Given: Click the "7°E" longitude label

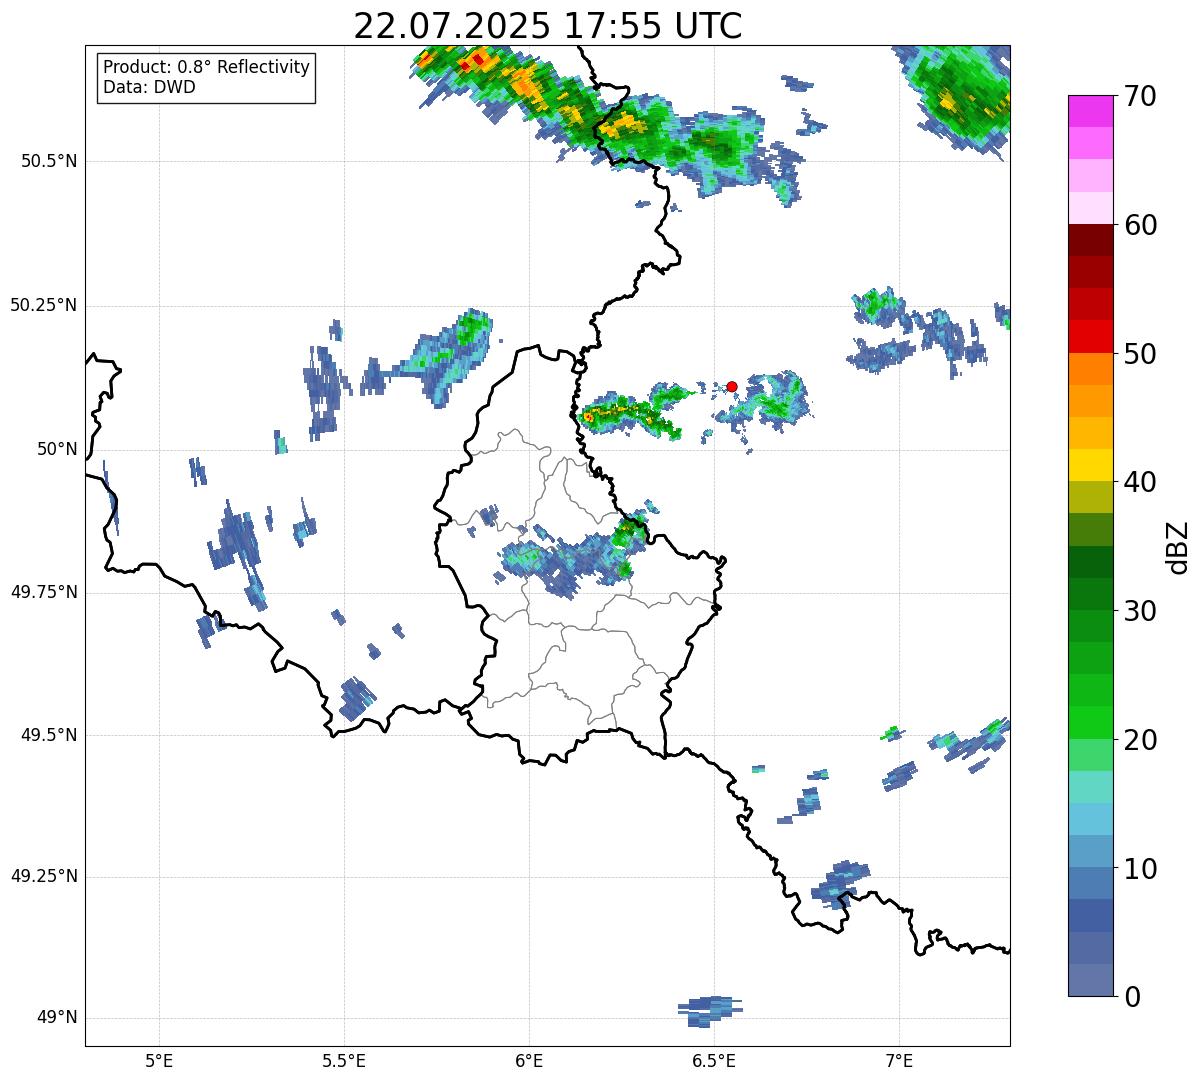Looking at the screenshot, I should pos(899,1060).
